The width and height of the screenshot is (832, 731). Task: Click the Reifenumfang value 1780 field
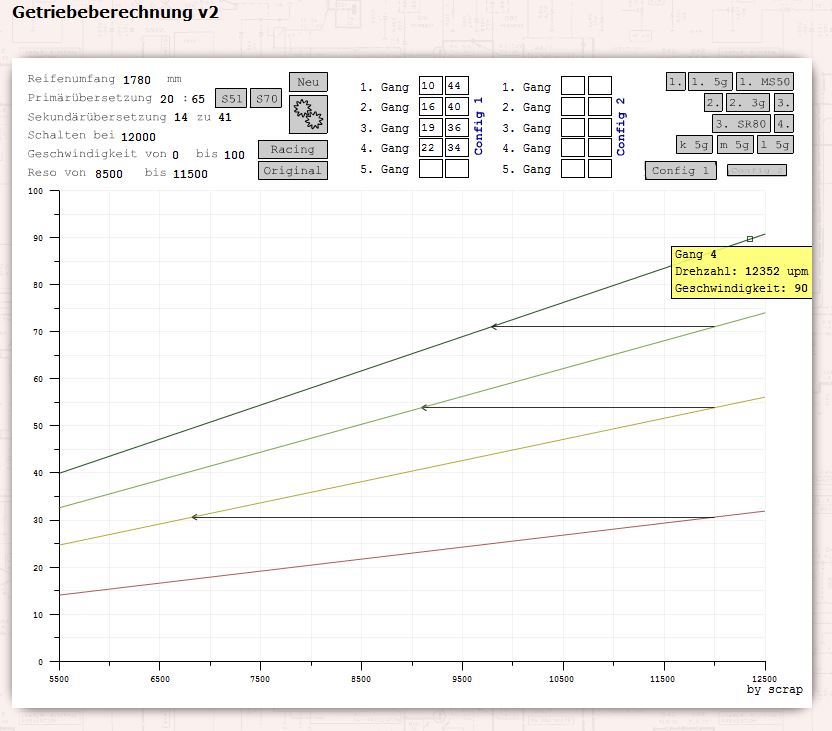(x=137, y=79)
